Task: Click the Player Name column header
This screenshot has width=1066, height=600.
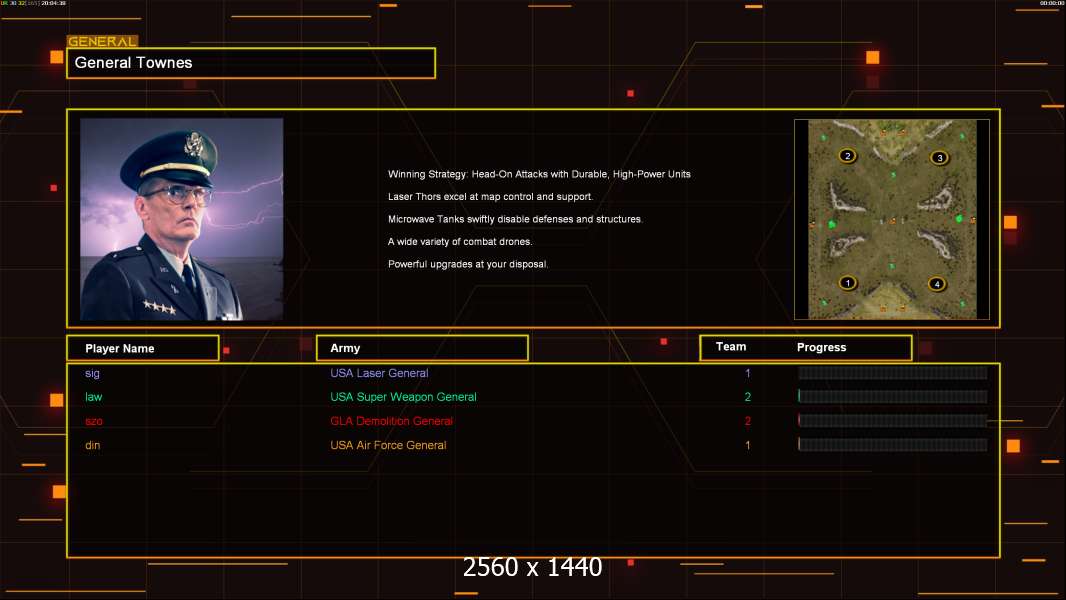Action: (x=143, y=348)
